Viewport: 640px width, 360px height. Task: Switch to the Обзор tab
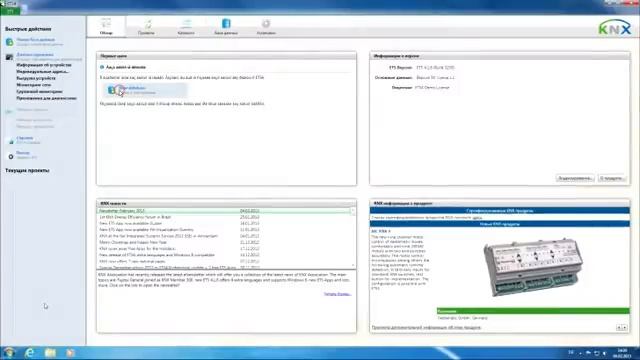pos(106,27)
